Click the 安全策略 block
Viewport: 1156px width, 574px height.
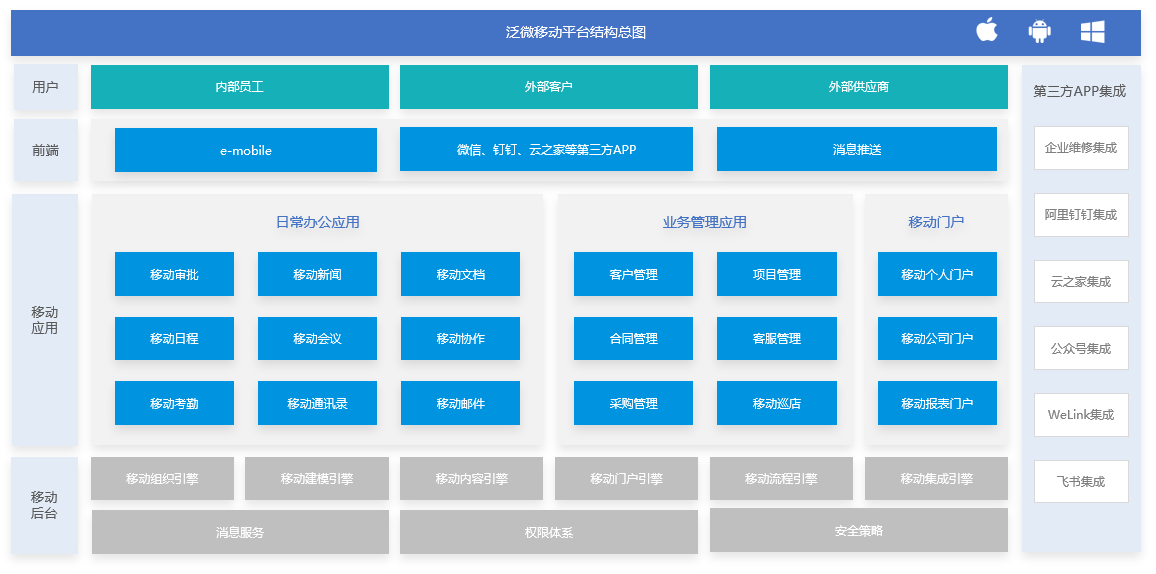click(x=859, y=530)
